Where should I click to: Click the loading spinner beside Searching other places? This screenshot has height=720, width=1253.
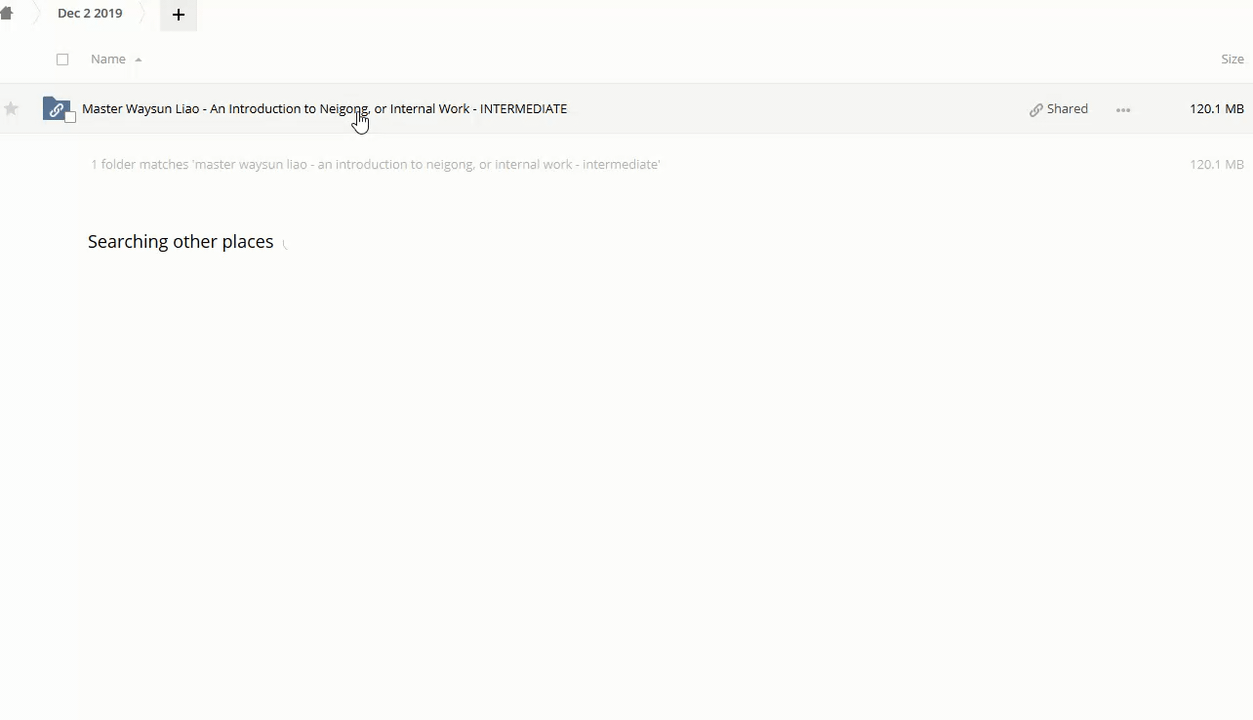(287, 243)
